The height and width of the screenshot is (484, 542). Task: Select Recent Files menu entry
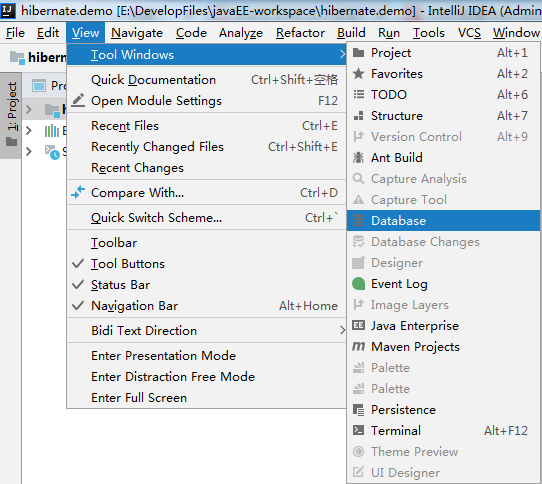(206, 126)
